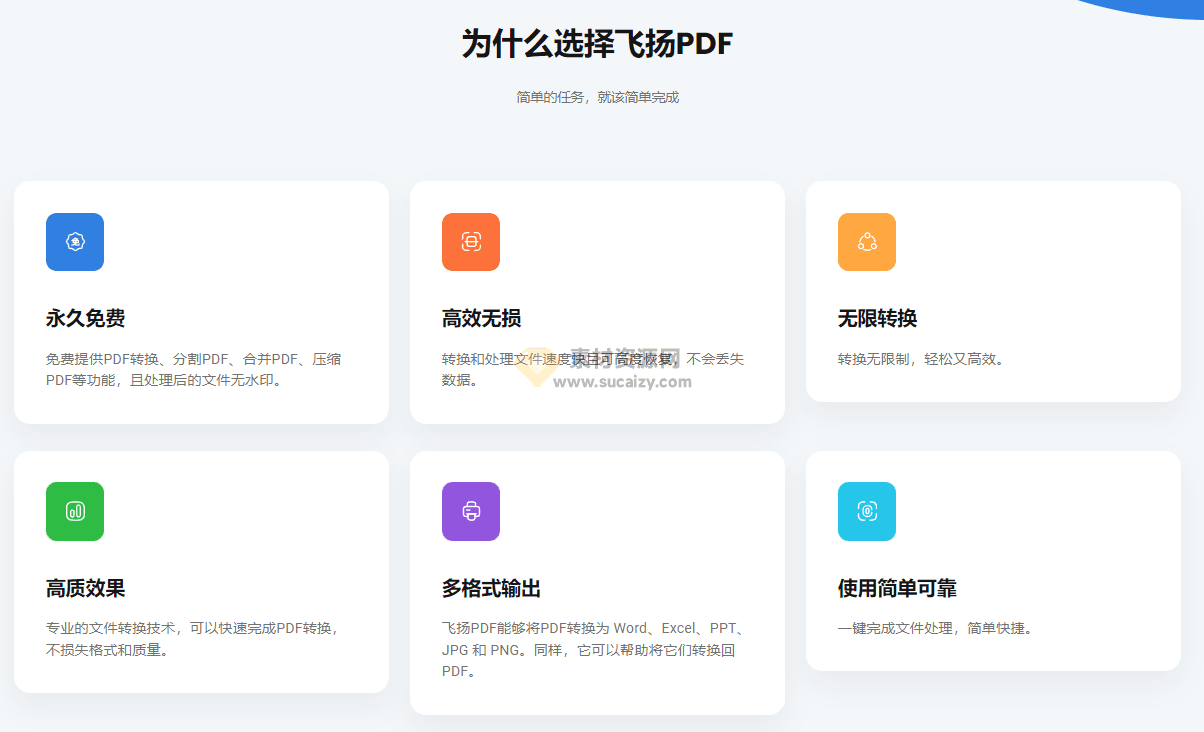Viewport: 1204px width, 732px height.
Task: Click the blue 永久免费 feature icon
Action: coord(74,241)
